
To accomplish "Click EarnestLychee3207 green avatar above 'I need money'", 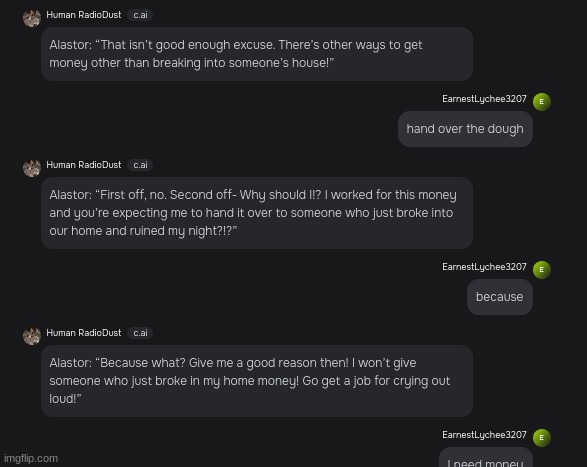I will coord(542,438).
